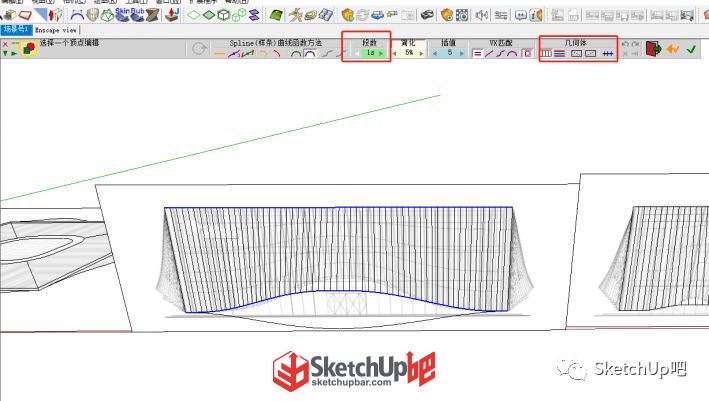Click the 5% simplify value field
Viewport: 709px width, 401px height.
tap(409, 53)
